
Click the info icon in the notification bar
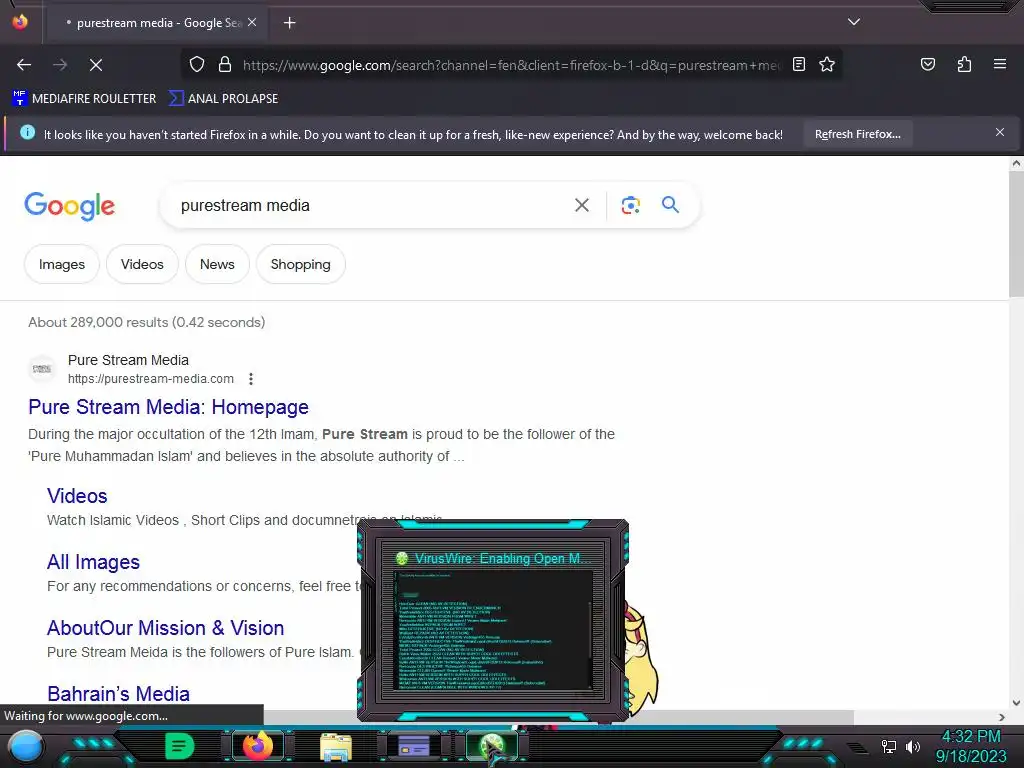pos(27,133)
